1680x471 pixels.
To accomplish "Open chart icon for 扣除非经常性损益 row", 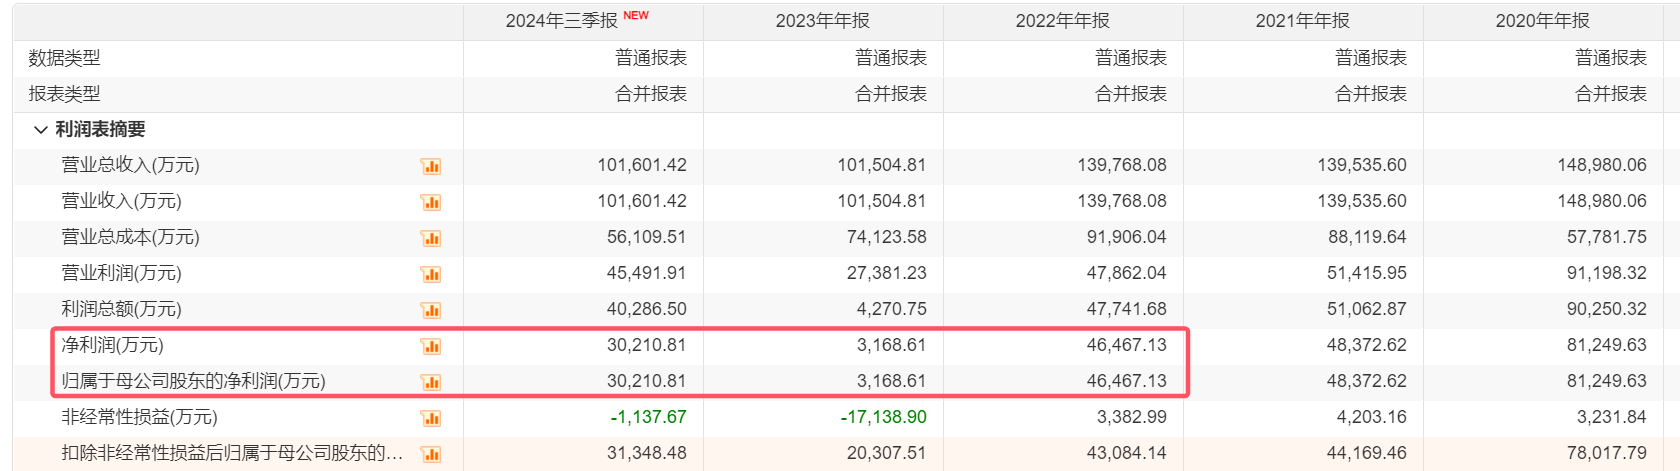I will coord(431,454).
